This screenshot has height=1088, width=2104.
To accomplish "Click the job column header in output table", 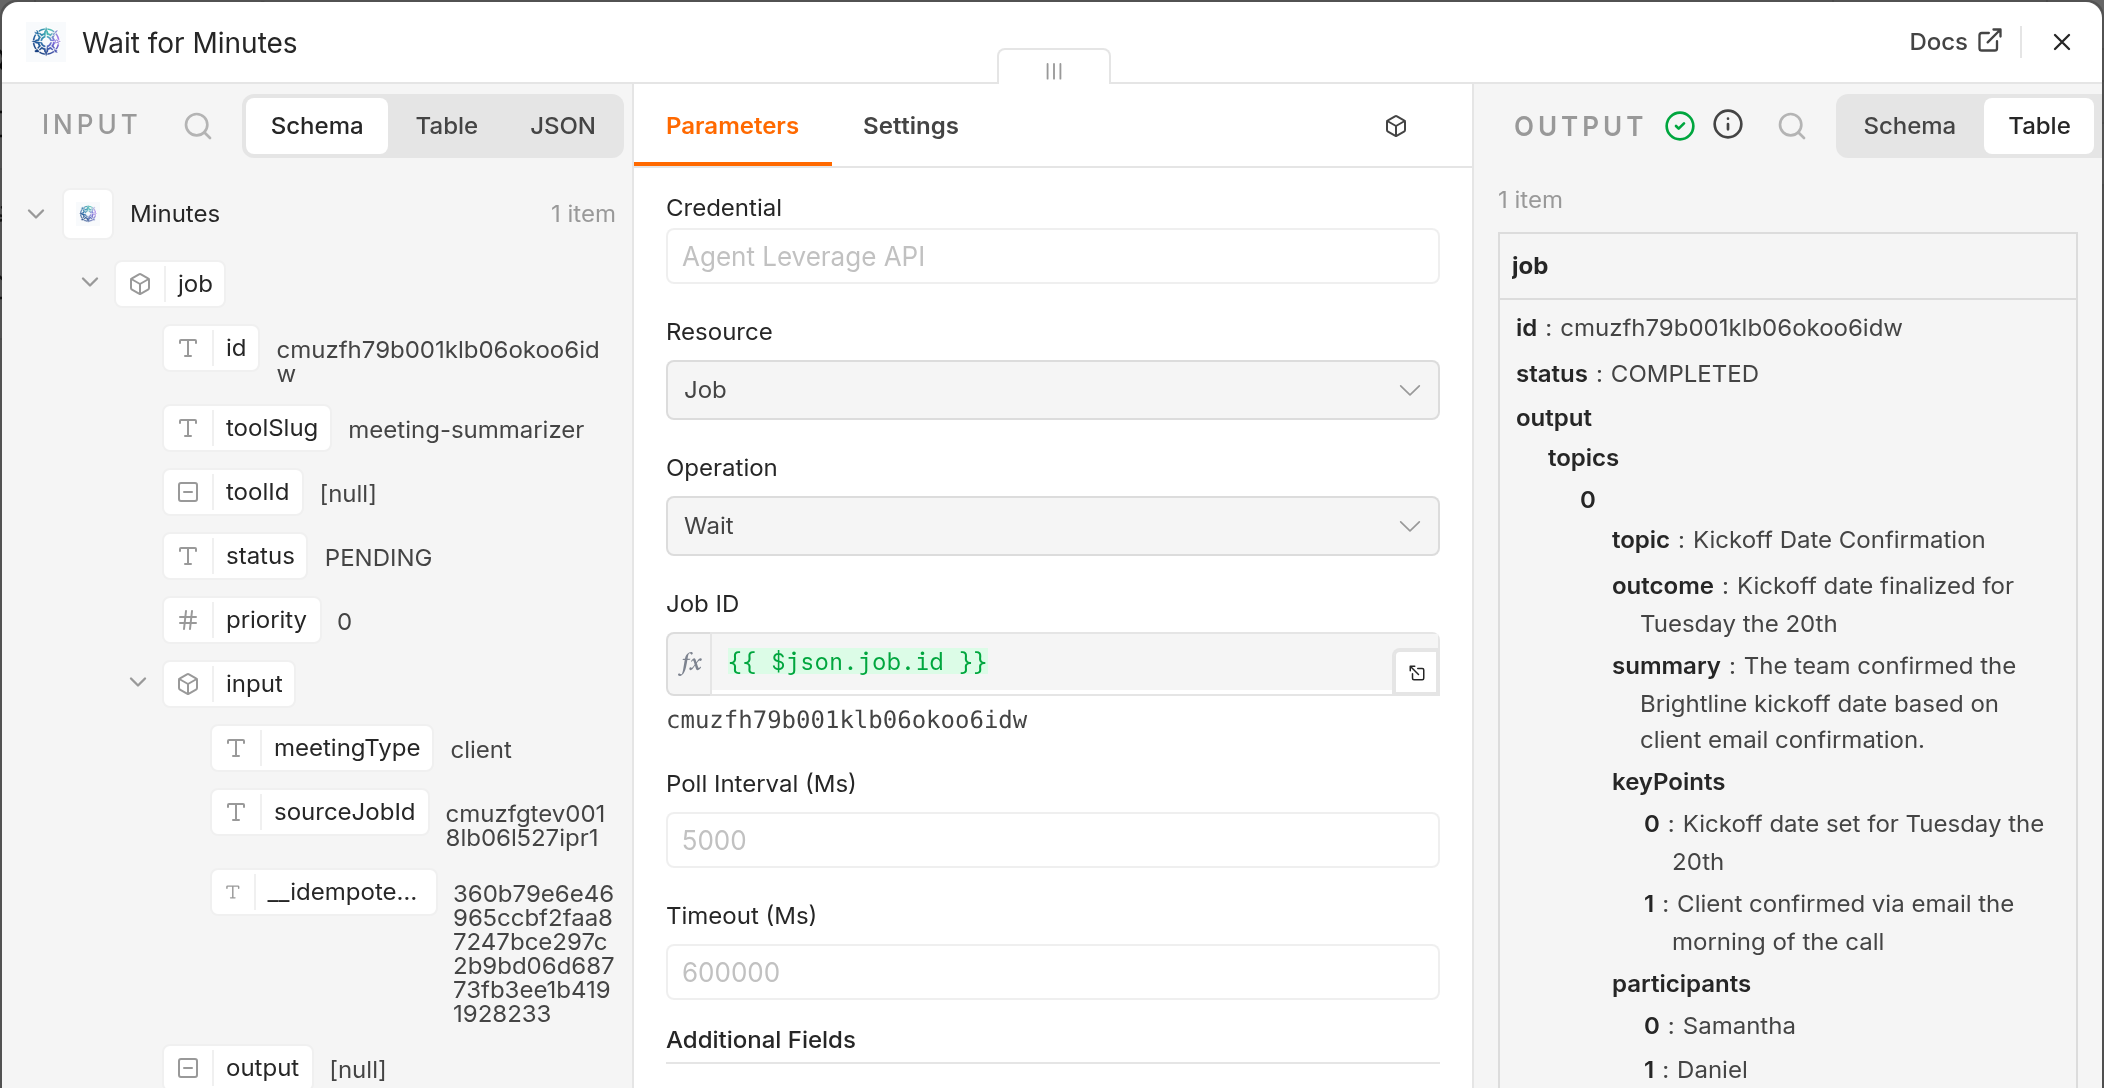I will point(1788,266).
